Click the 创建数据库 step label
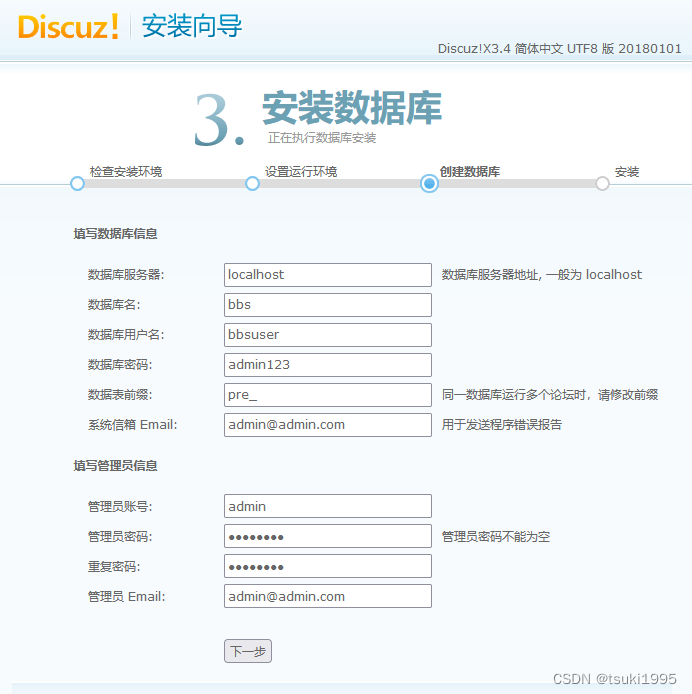 470,171
